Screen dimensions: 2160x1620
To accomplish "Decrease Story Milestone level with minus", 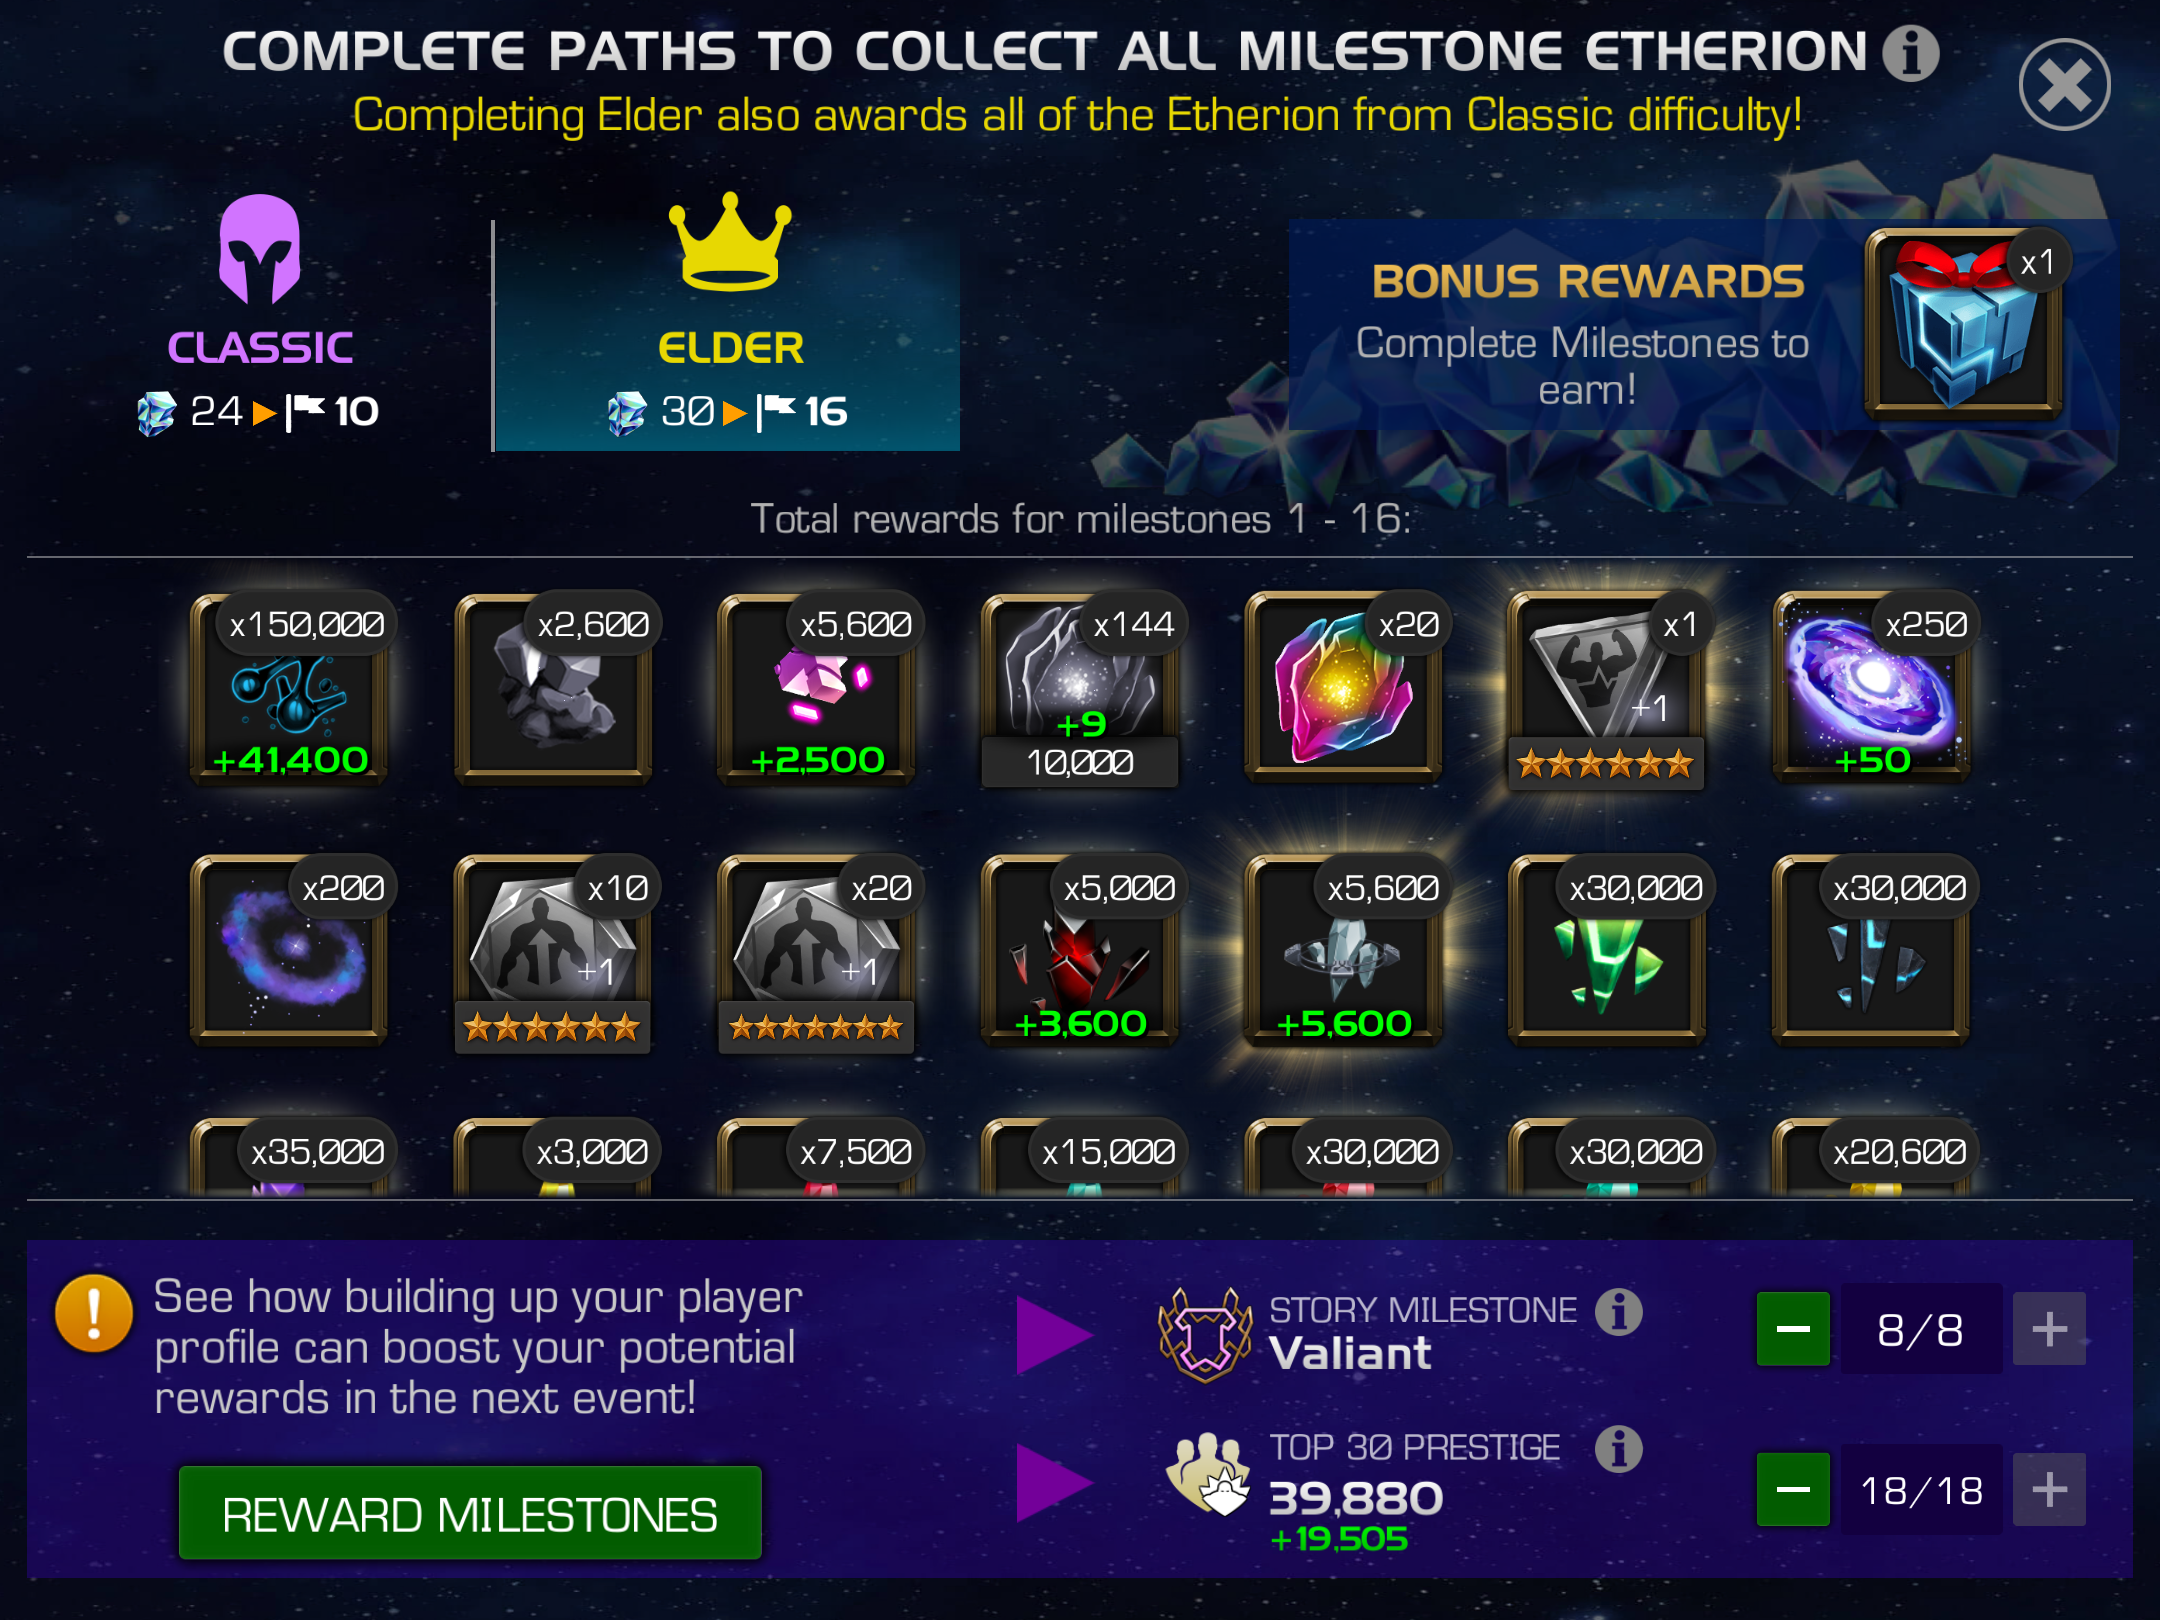I will coord(1793,1329).
